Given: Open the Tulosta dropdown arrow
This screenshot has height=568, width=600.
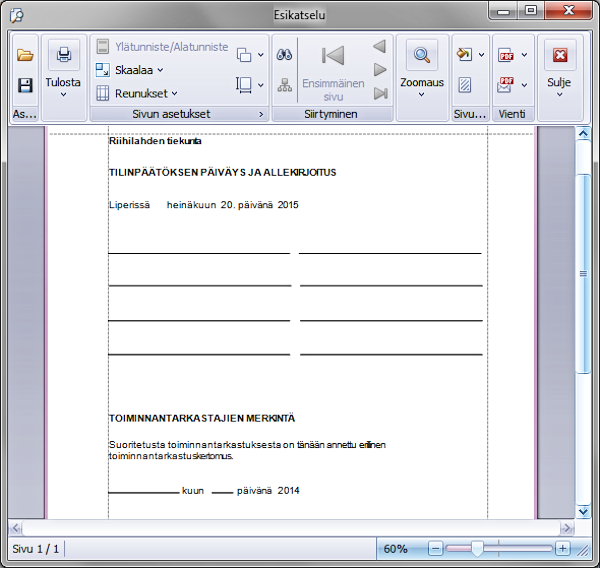Looking at the screenshot, I should click(x=63, y=95).
